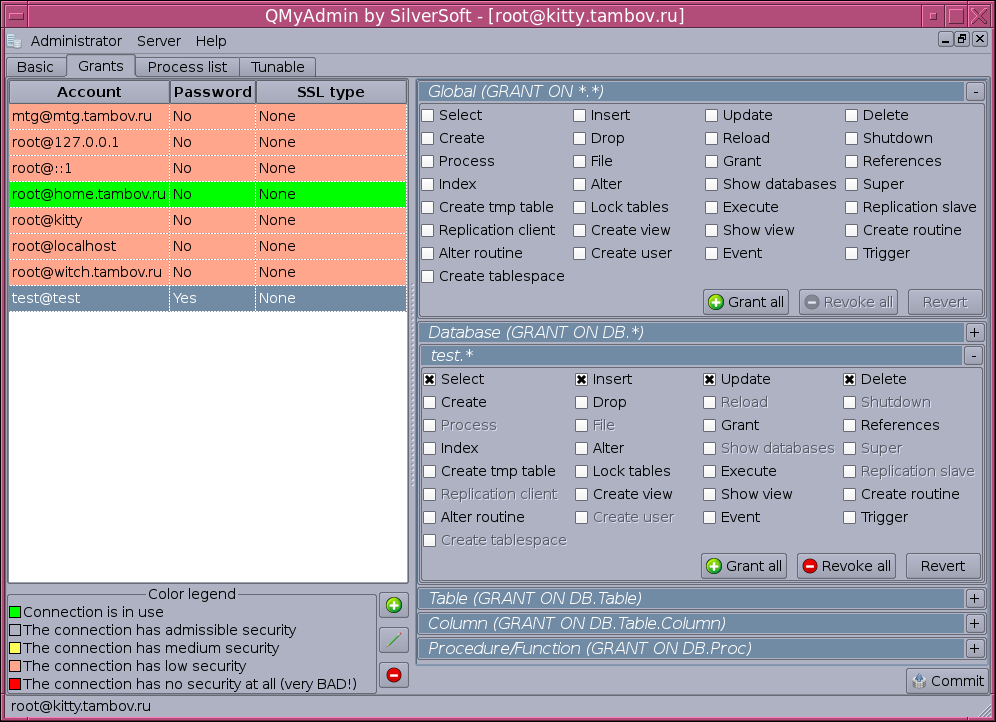Click Revert in the test.* section
Image resolution: width=996 pixels, height=722 pixels.
tap(943, 566)
